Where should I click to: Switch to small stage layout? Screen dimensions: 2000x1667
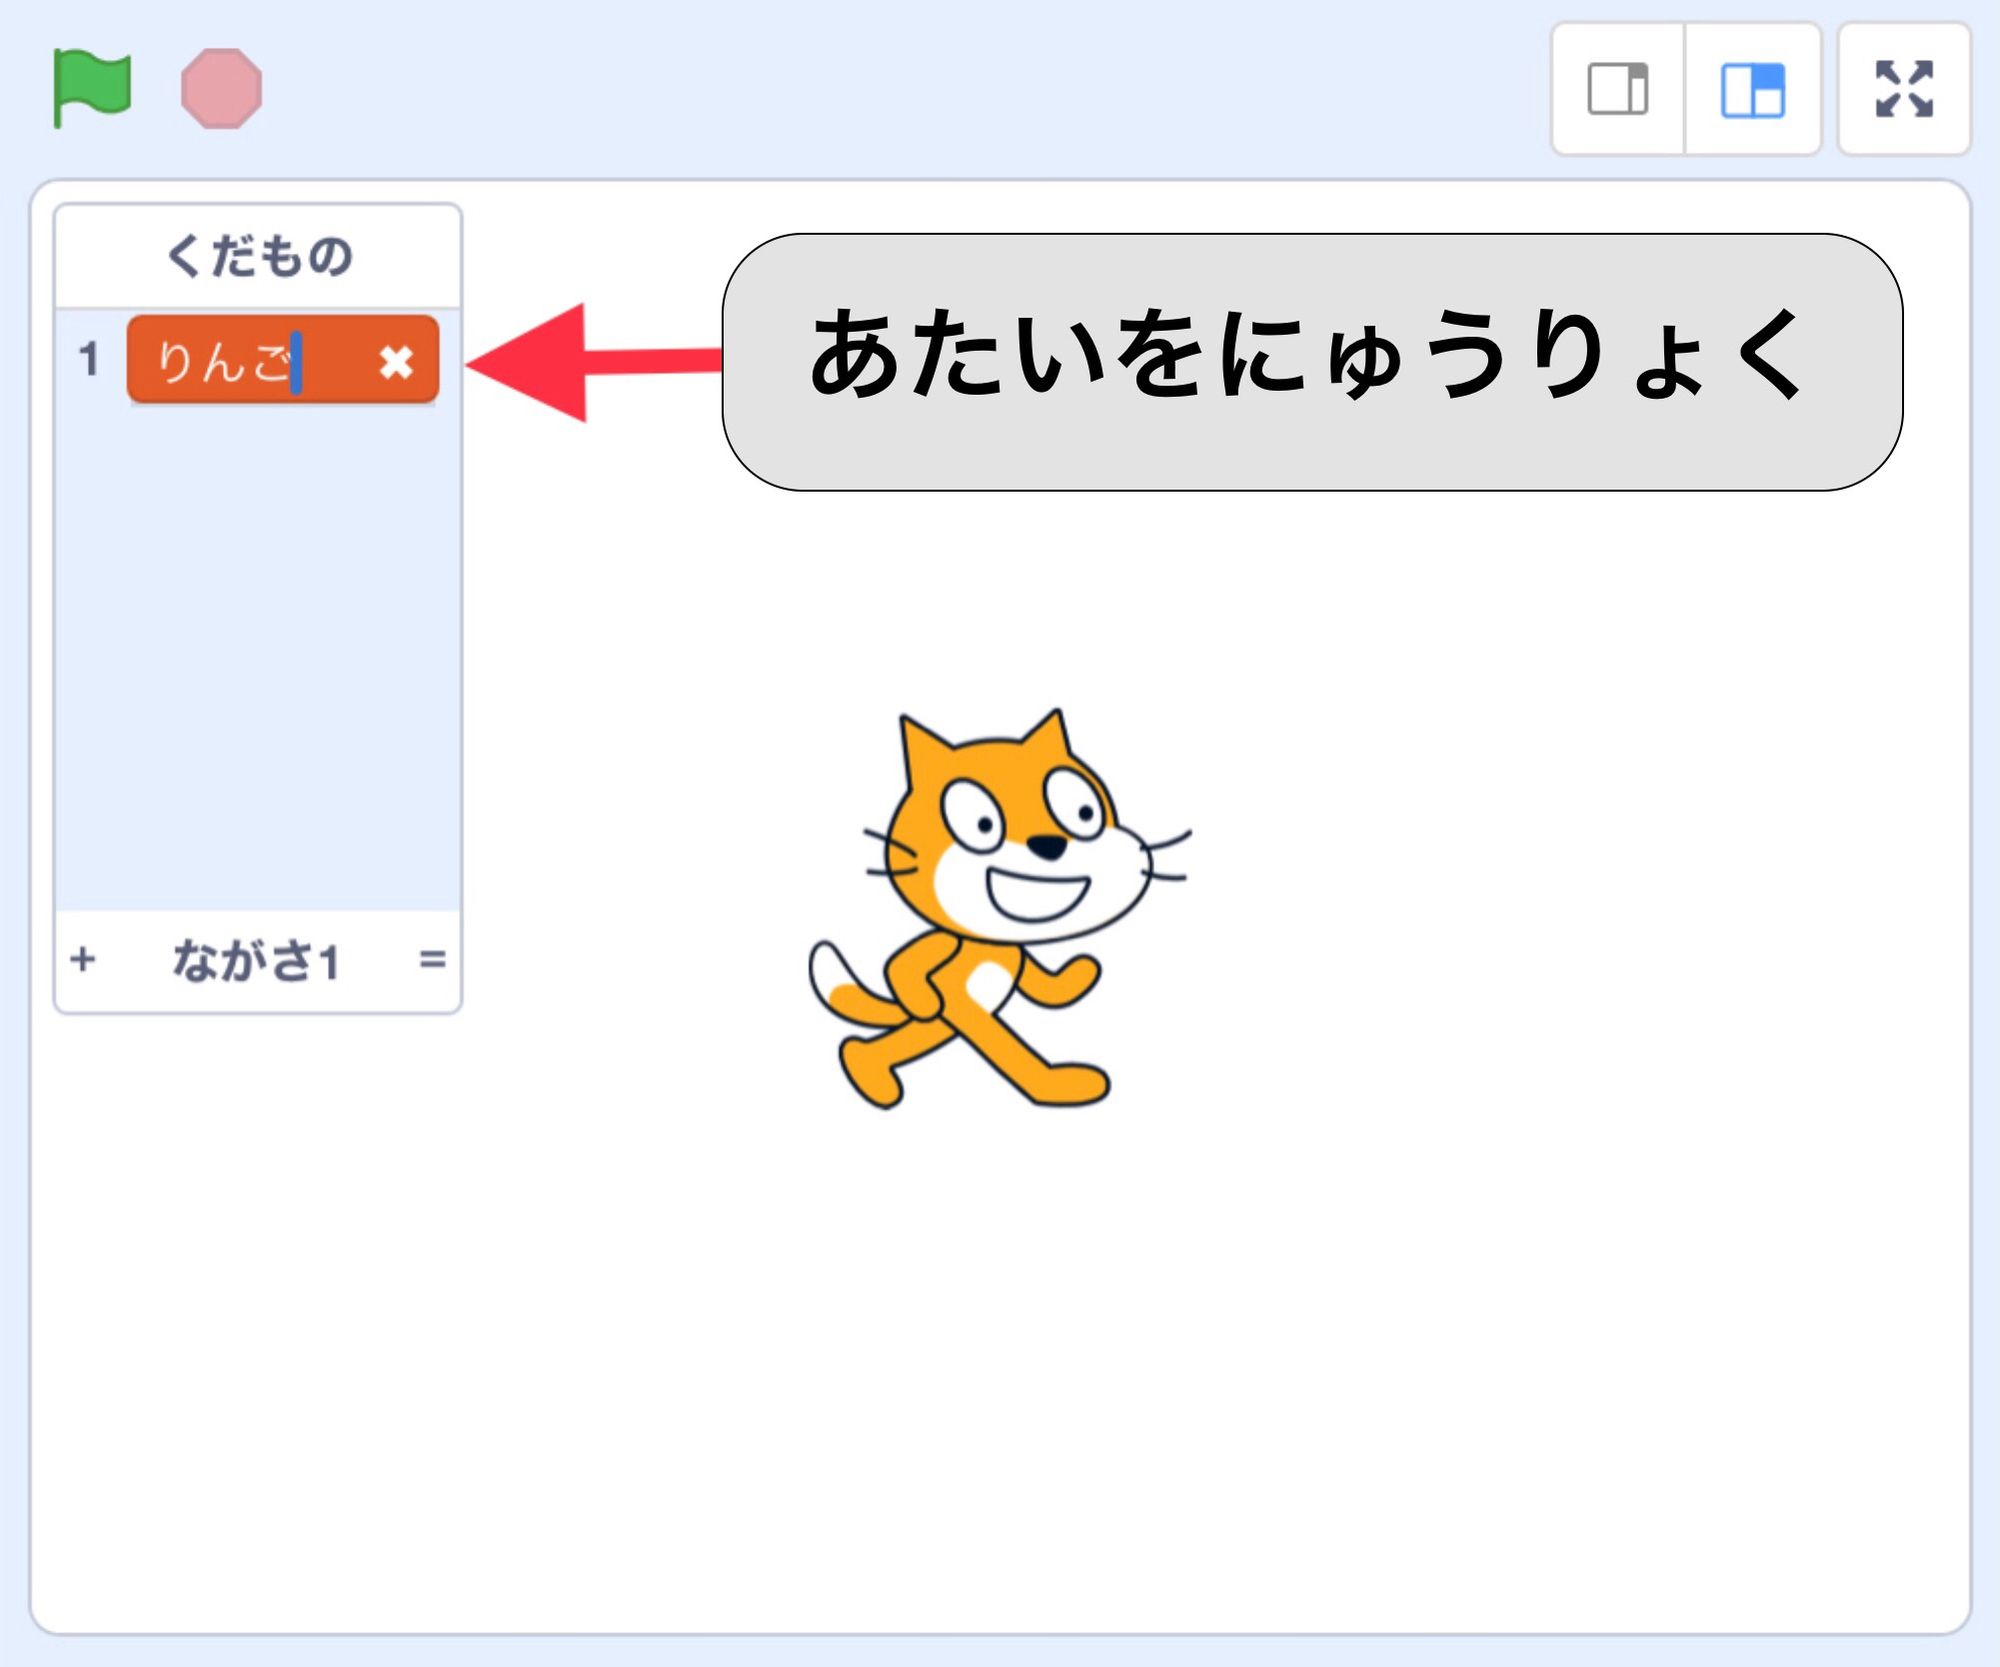[x=1618, y=89]
